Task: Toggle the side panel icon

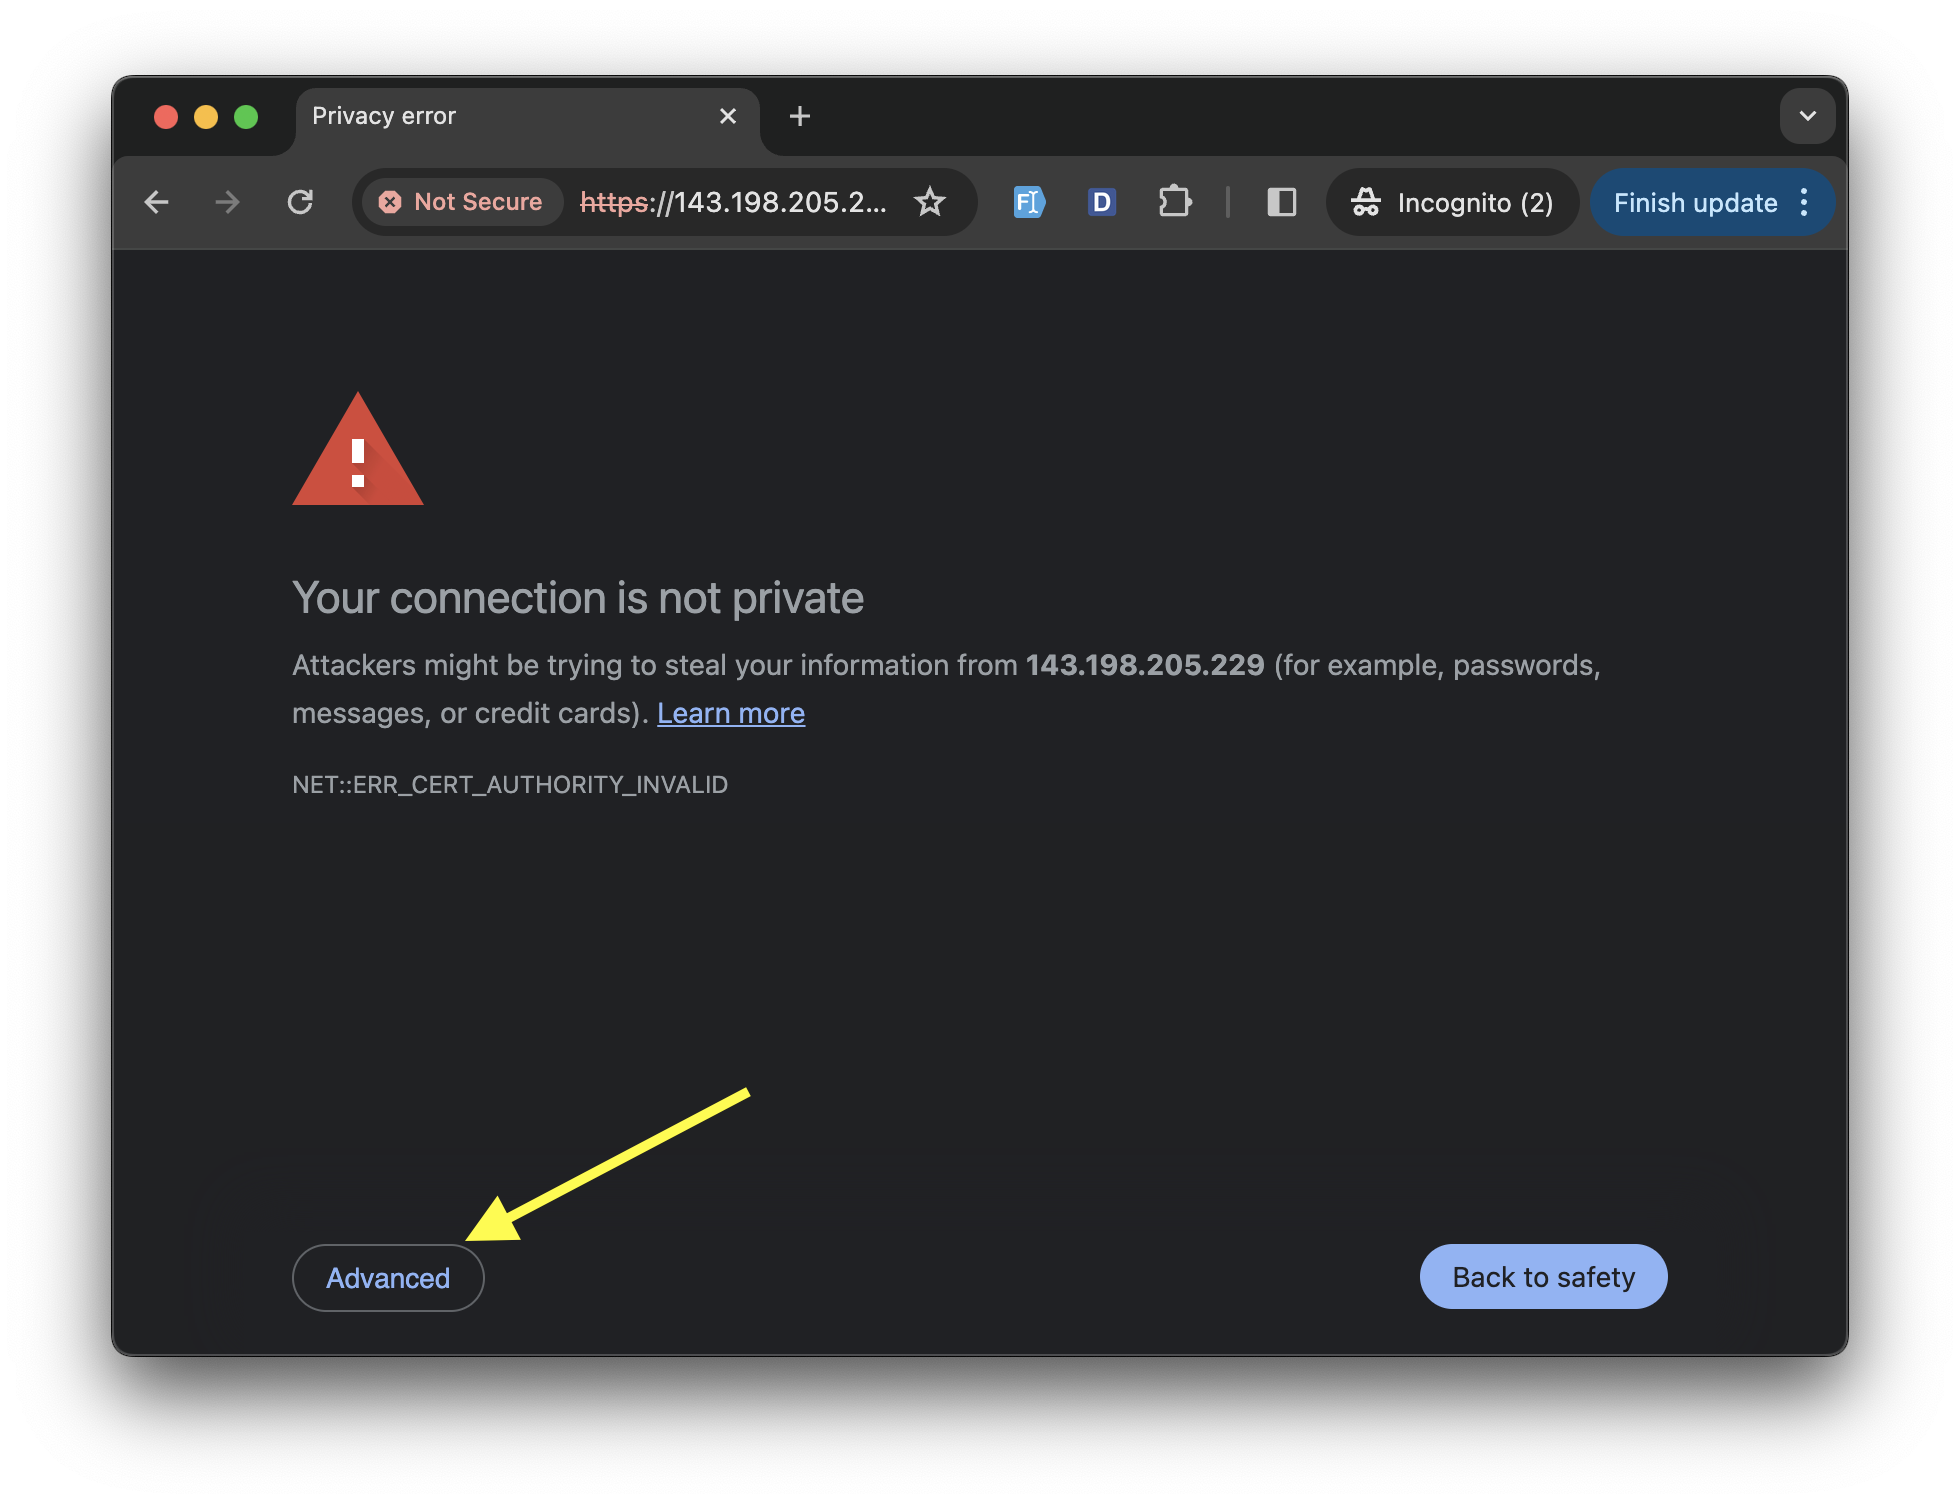Action: click(x=1281, y=203)
